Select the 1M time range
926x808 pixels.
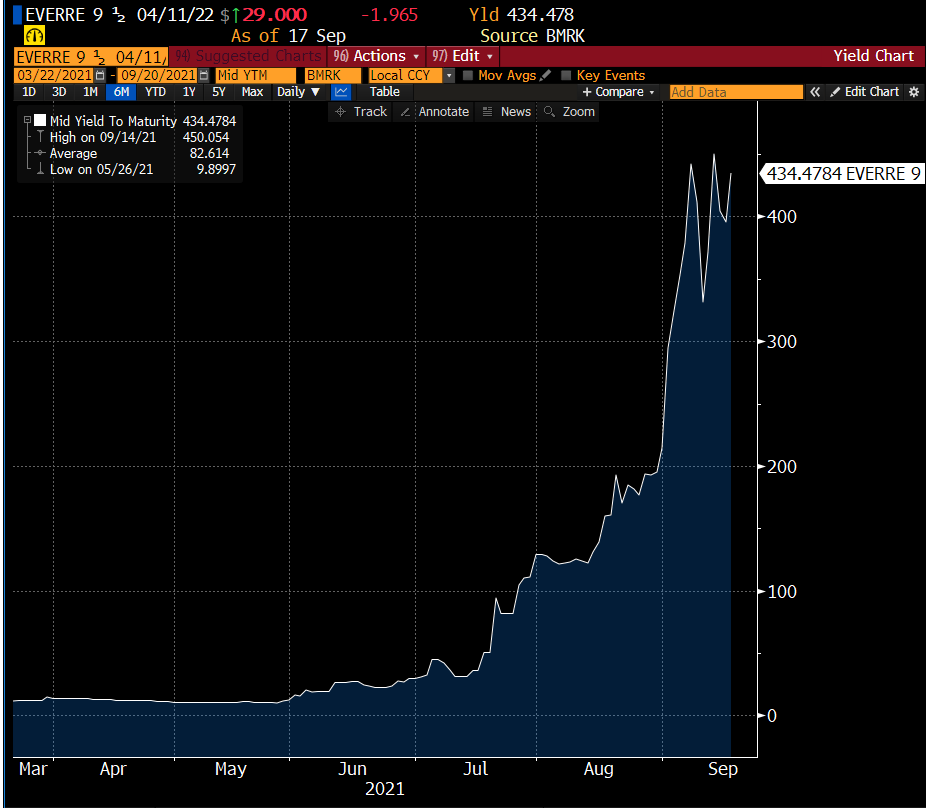90,92
